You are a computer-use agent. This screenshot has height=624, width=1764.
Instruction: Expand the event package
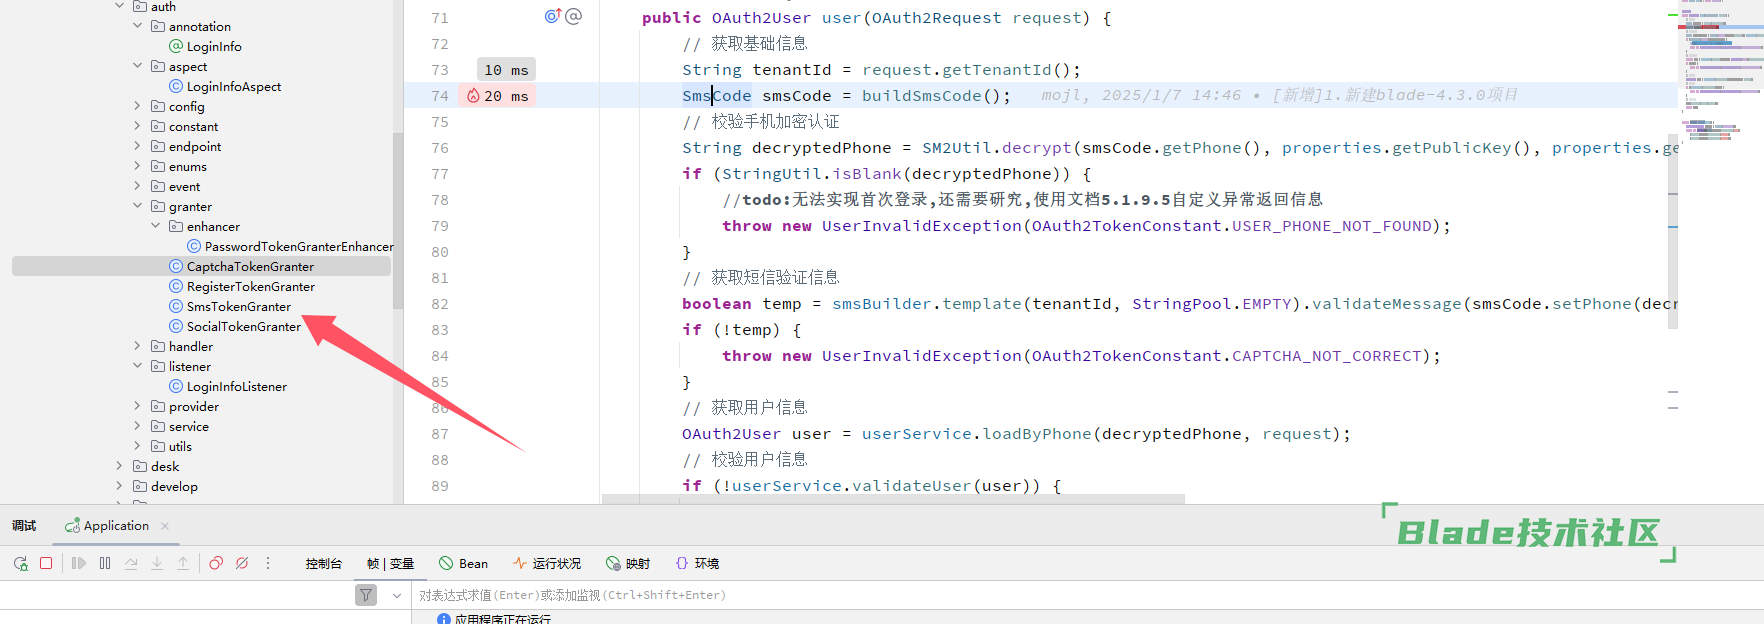pos(138,186)
